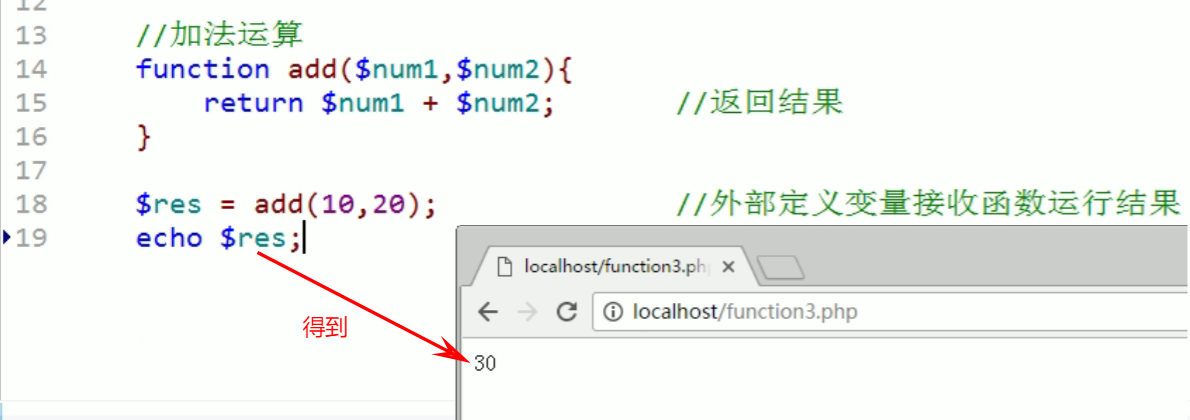Place cursor on the function keyword
Image resolution: width=1190 pixels, height=420 pixels.
pyautogui.click(x=203, y=69)
